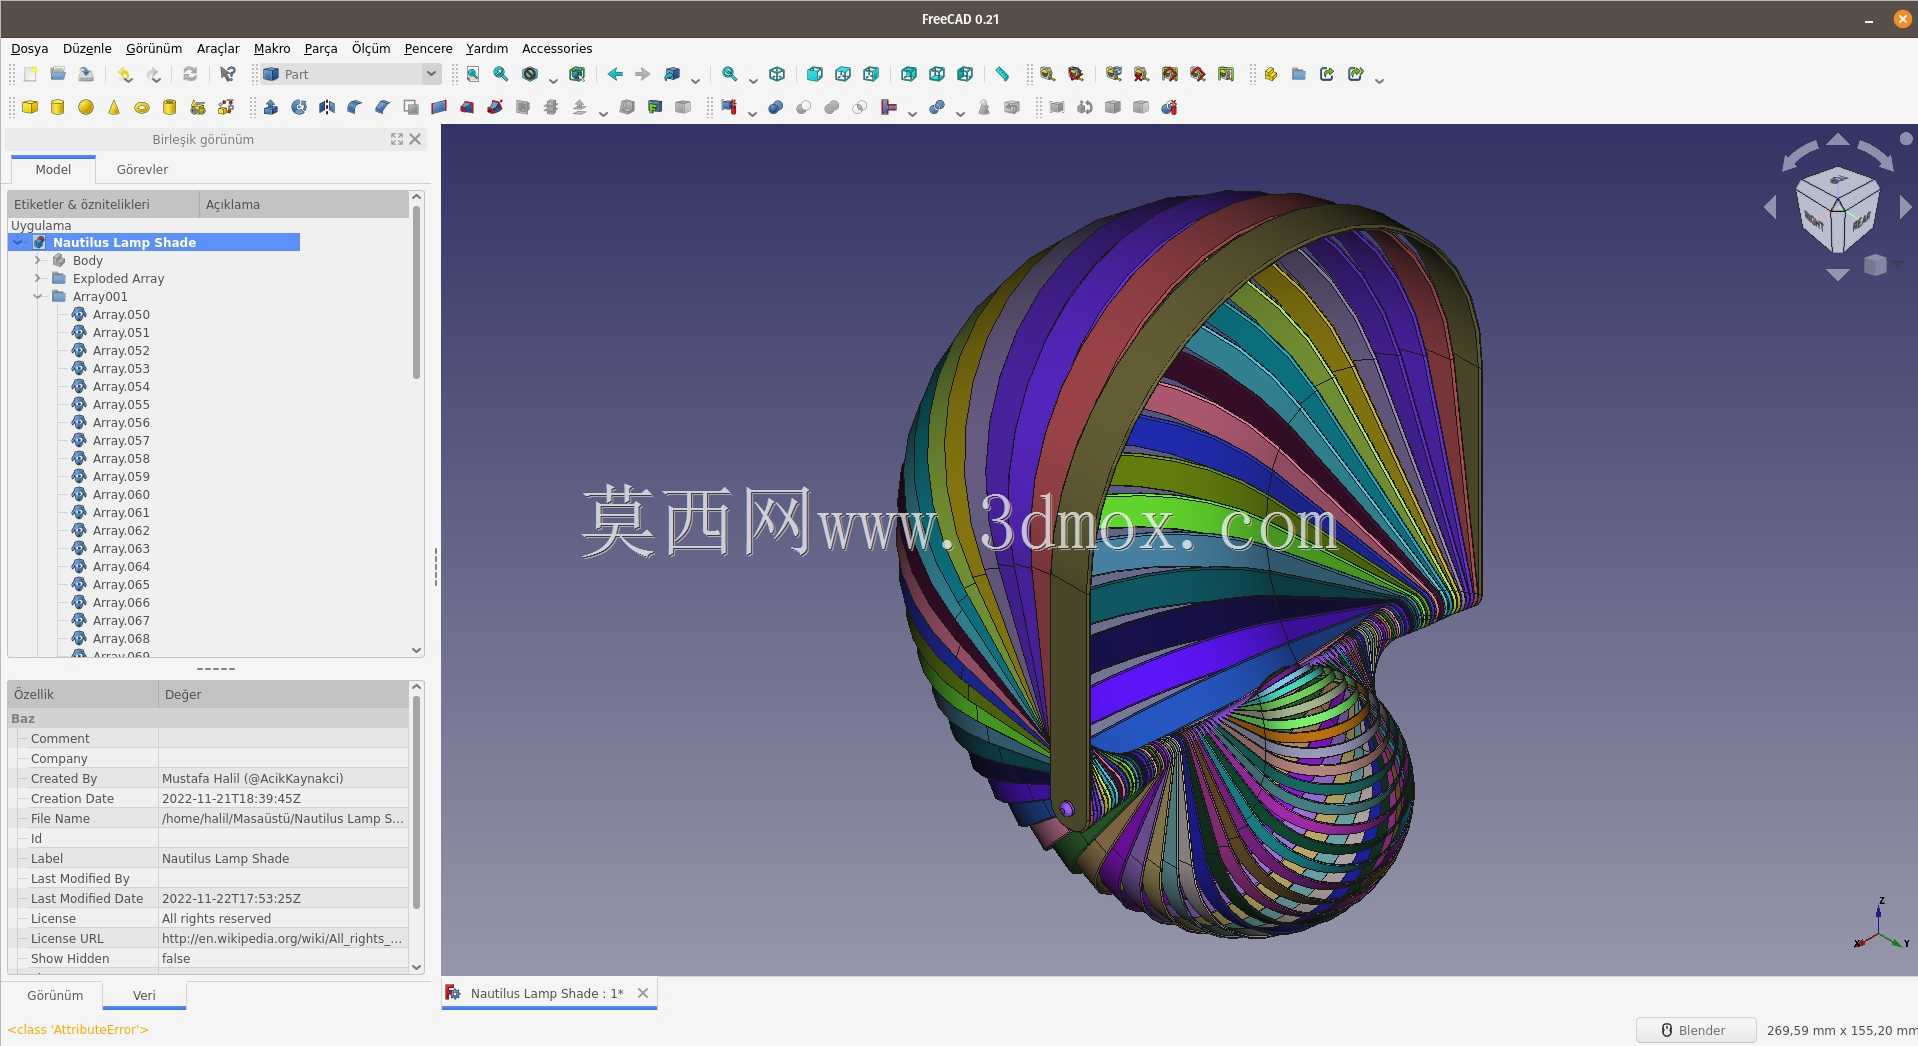
Task: Toggle floating of Birleşik görünüm panel
Action: 397,139
